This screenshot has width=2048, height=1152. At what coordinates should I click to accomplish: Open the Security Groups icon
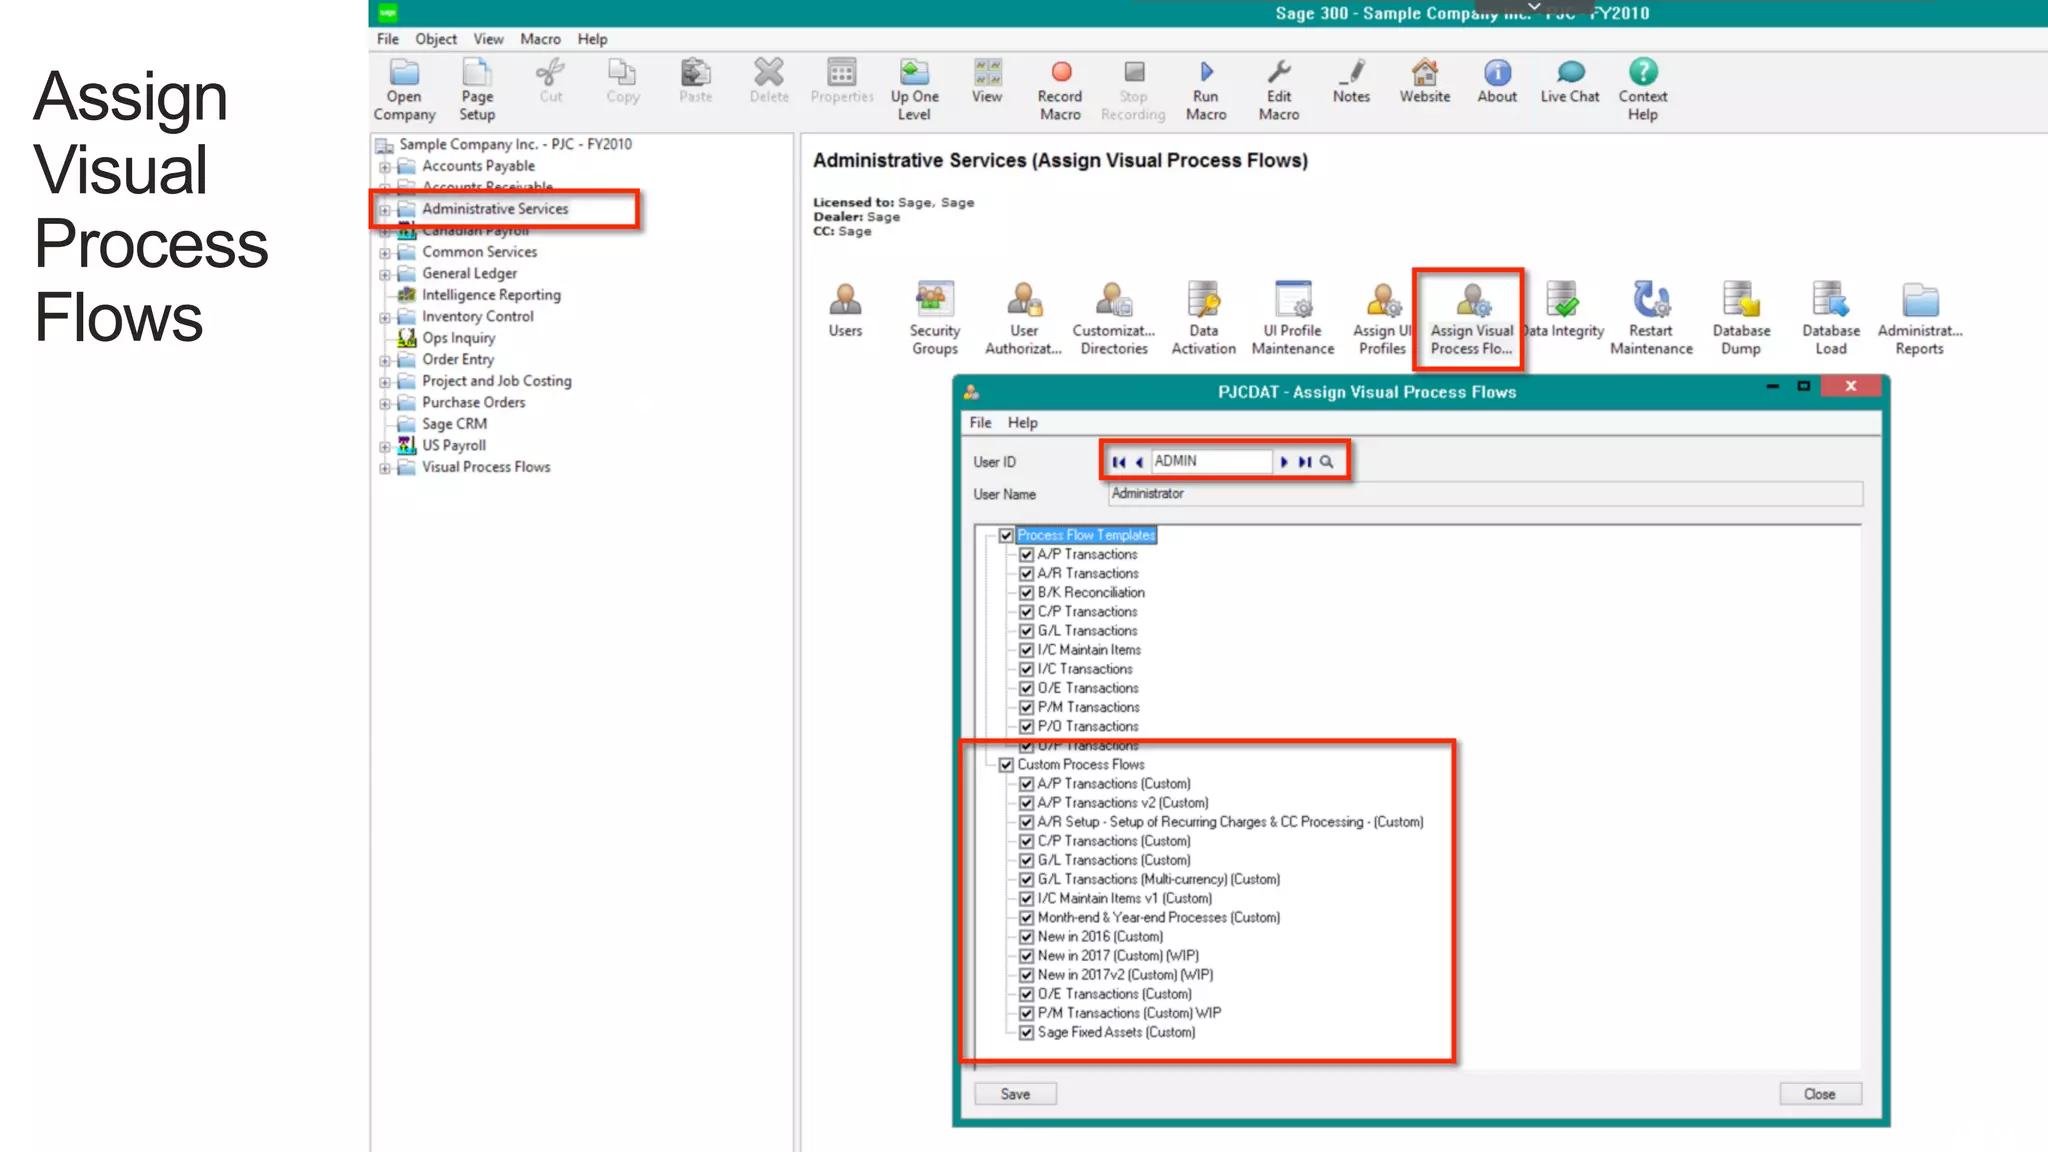934,301
